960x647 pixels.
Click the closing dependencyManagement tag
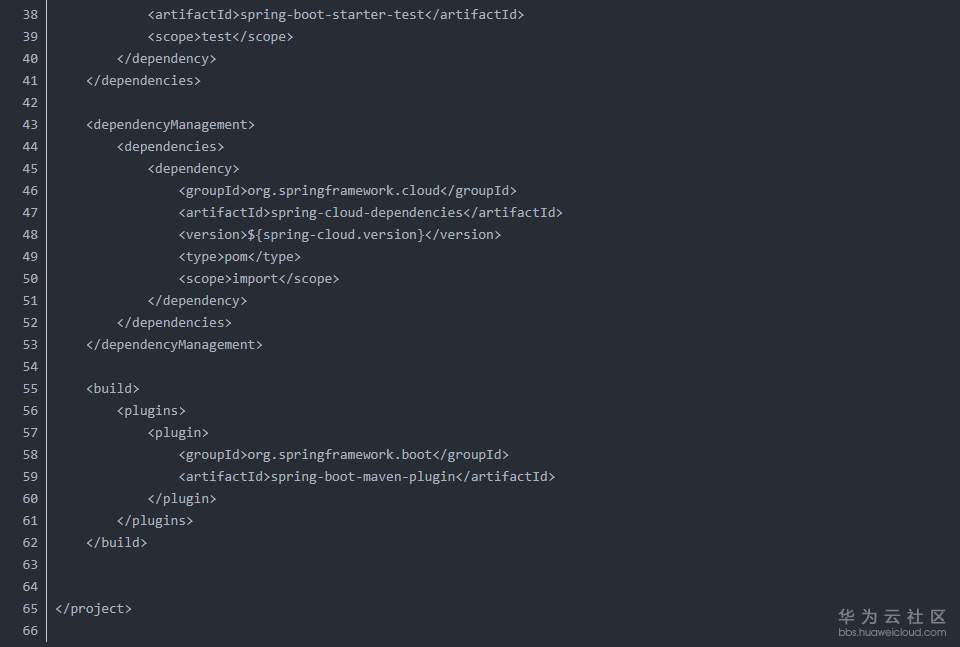(x=174, y=345)
